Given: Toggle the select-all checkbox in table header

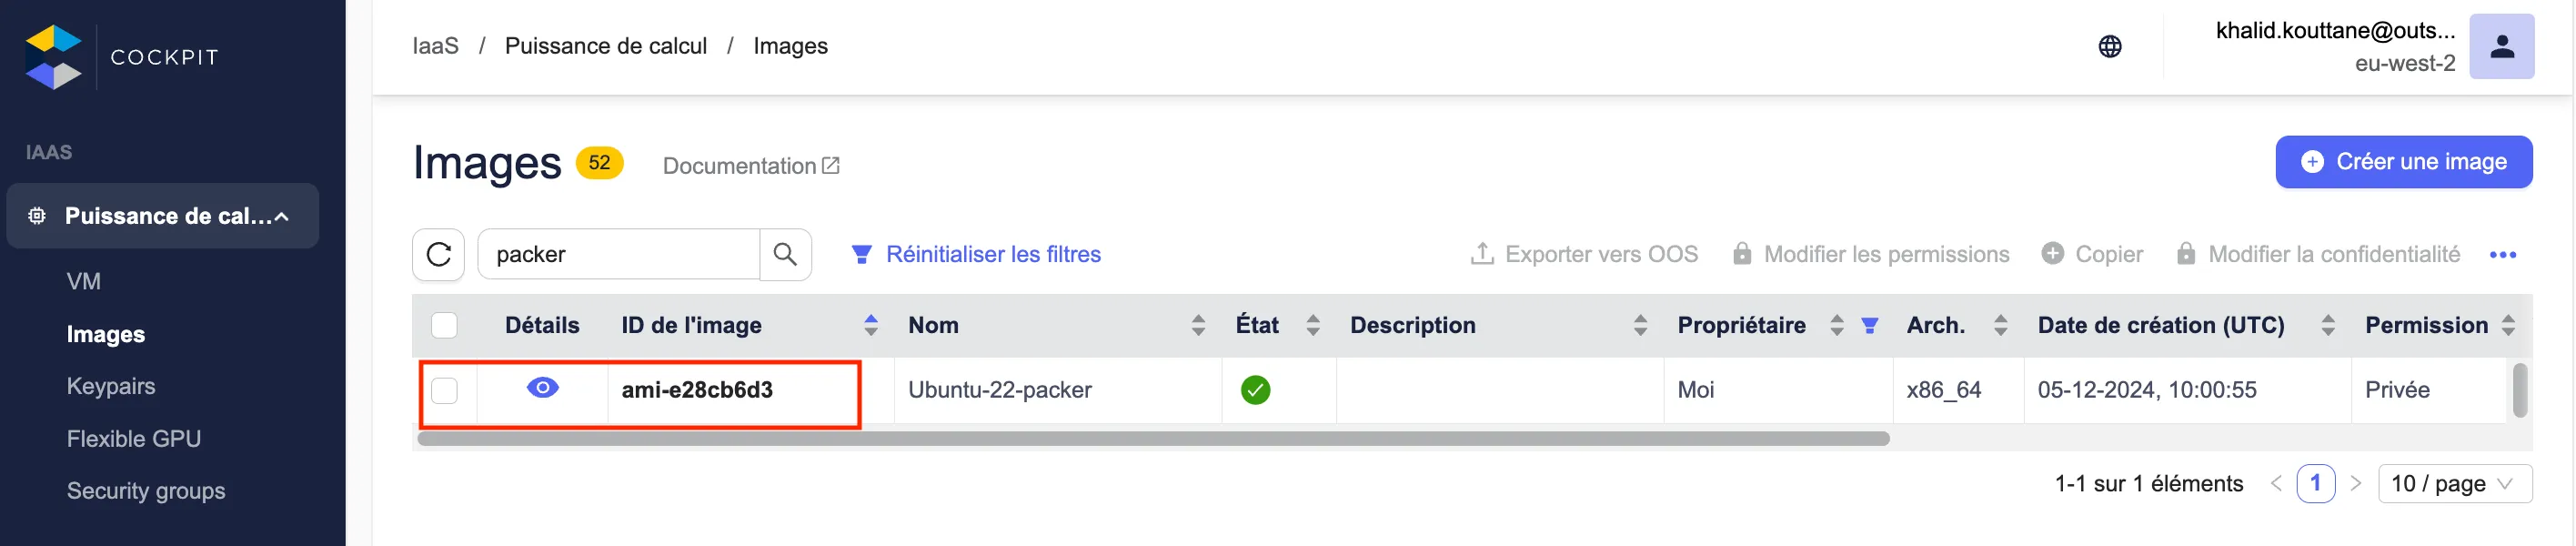Looking at the screenshot, I should point(444,326).
